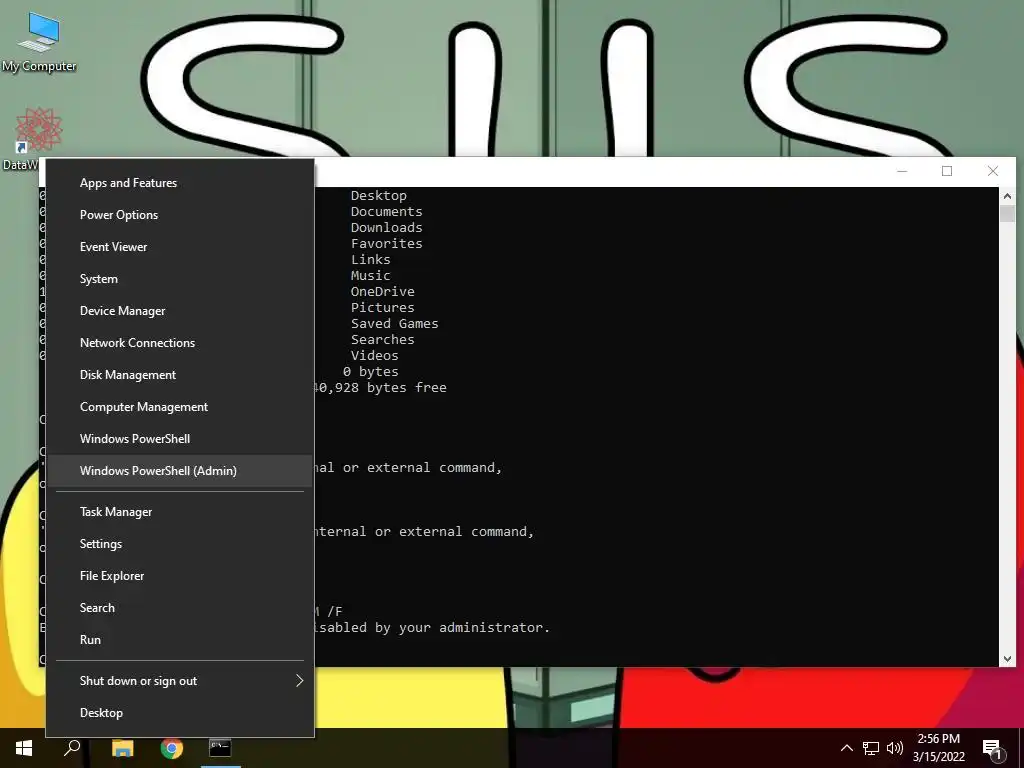The image size is (1024, 768).
Task: Click 'Searches' in the console listing
Action: click(x=383, y=340)
